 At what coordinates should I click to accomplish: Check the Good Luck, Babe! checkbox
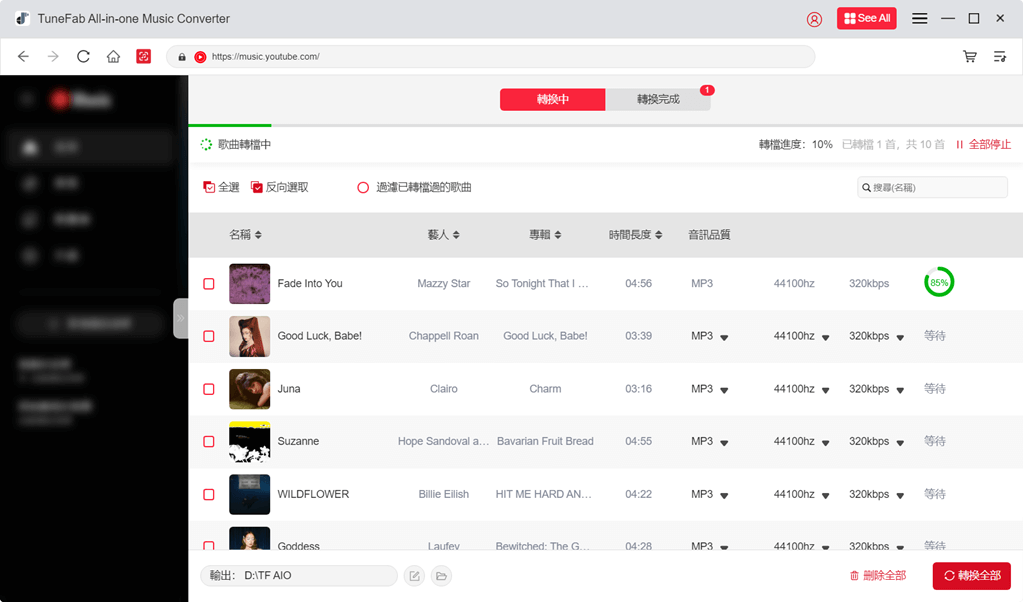click(209, 336)
